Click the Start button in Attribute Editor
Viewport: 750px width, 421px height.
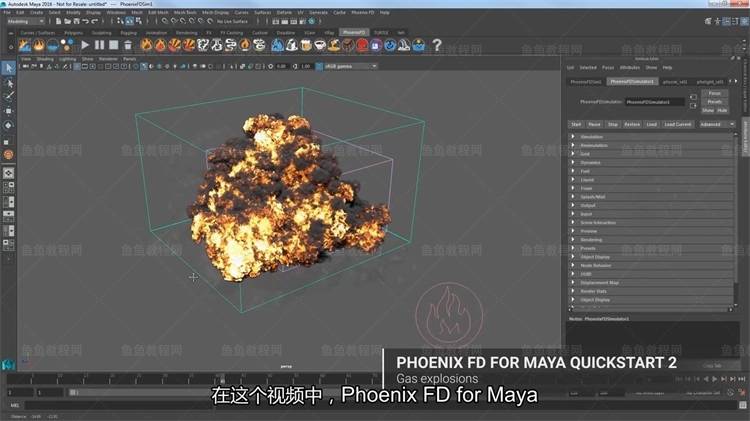576,124
